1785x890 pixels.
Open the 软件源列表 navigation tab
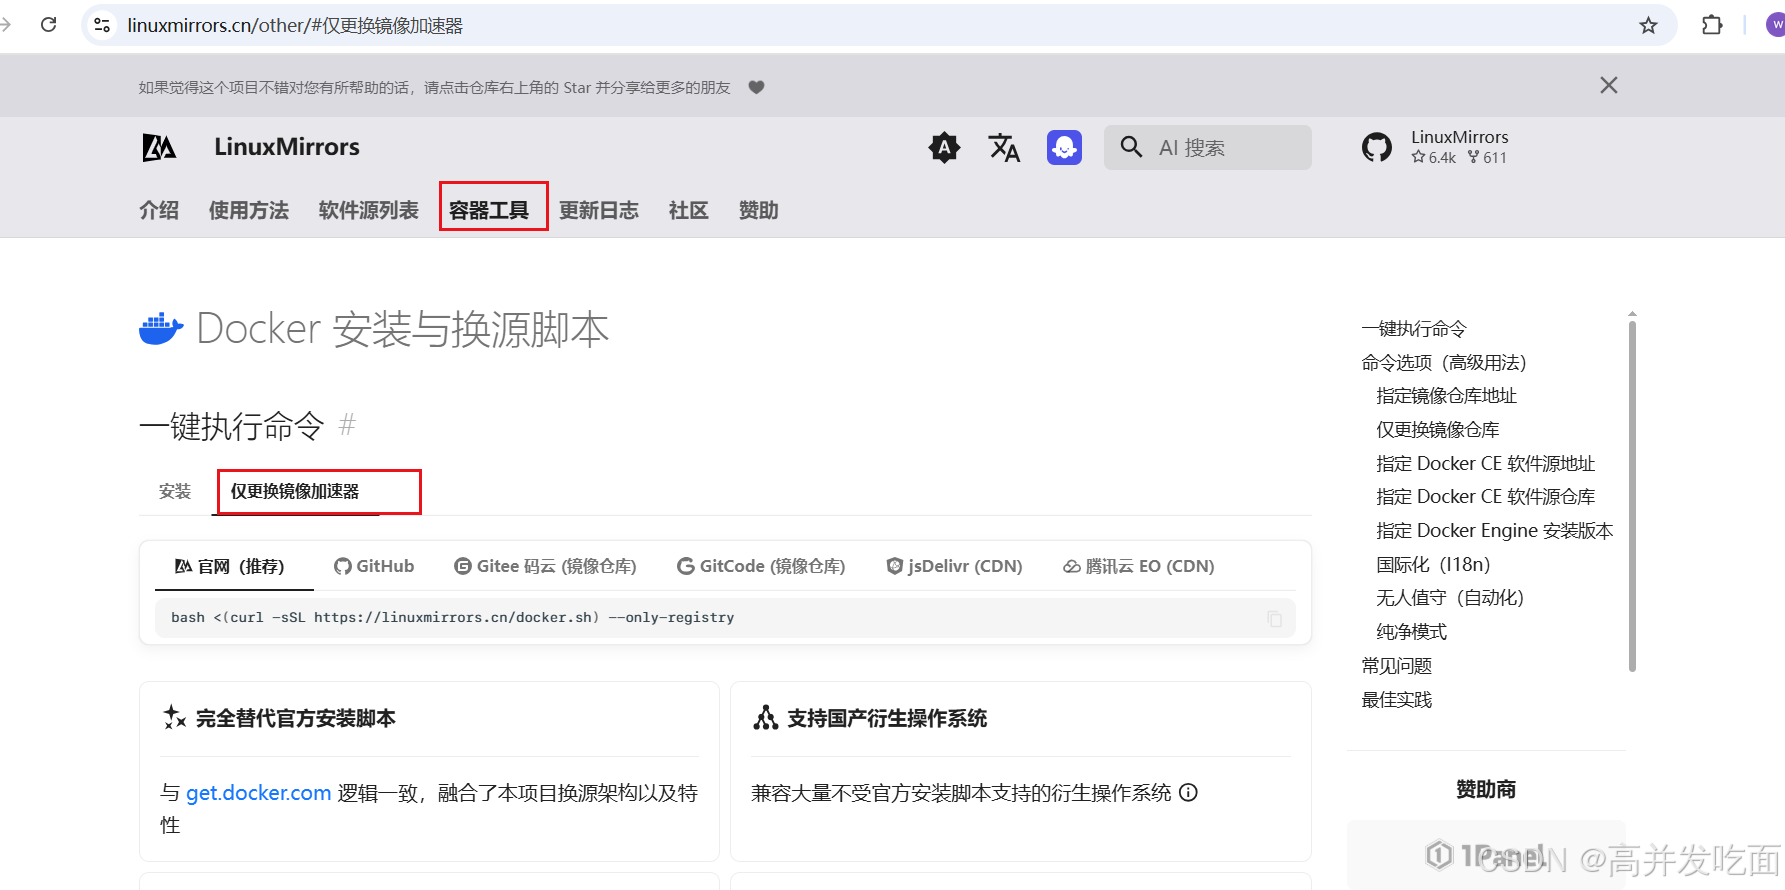pyautogui.click(x=369, y=210)
